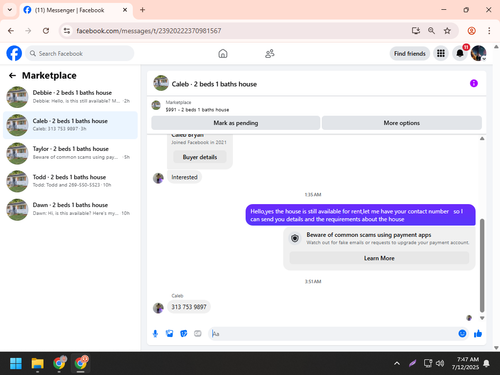This screenshot has width=500, height=375.
Task: Open Chrome three-dot menu
Action: tap(489, 31)
